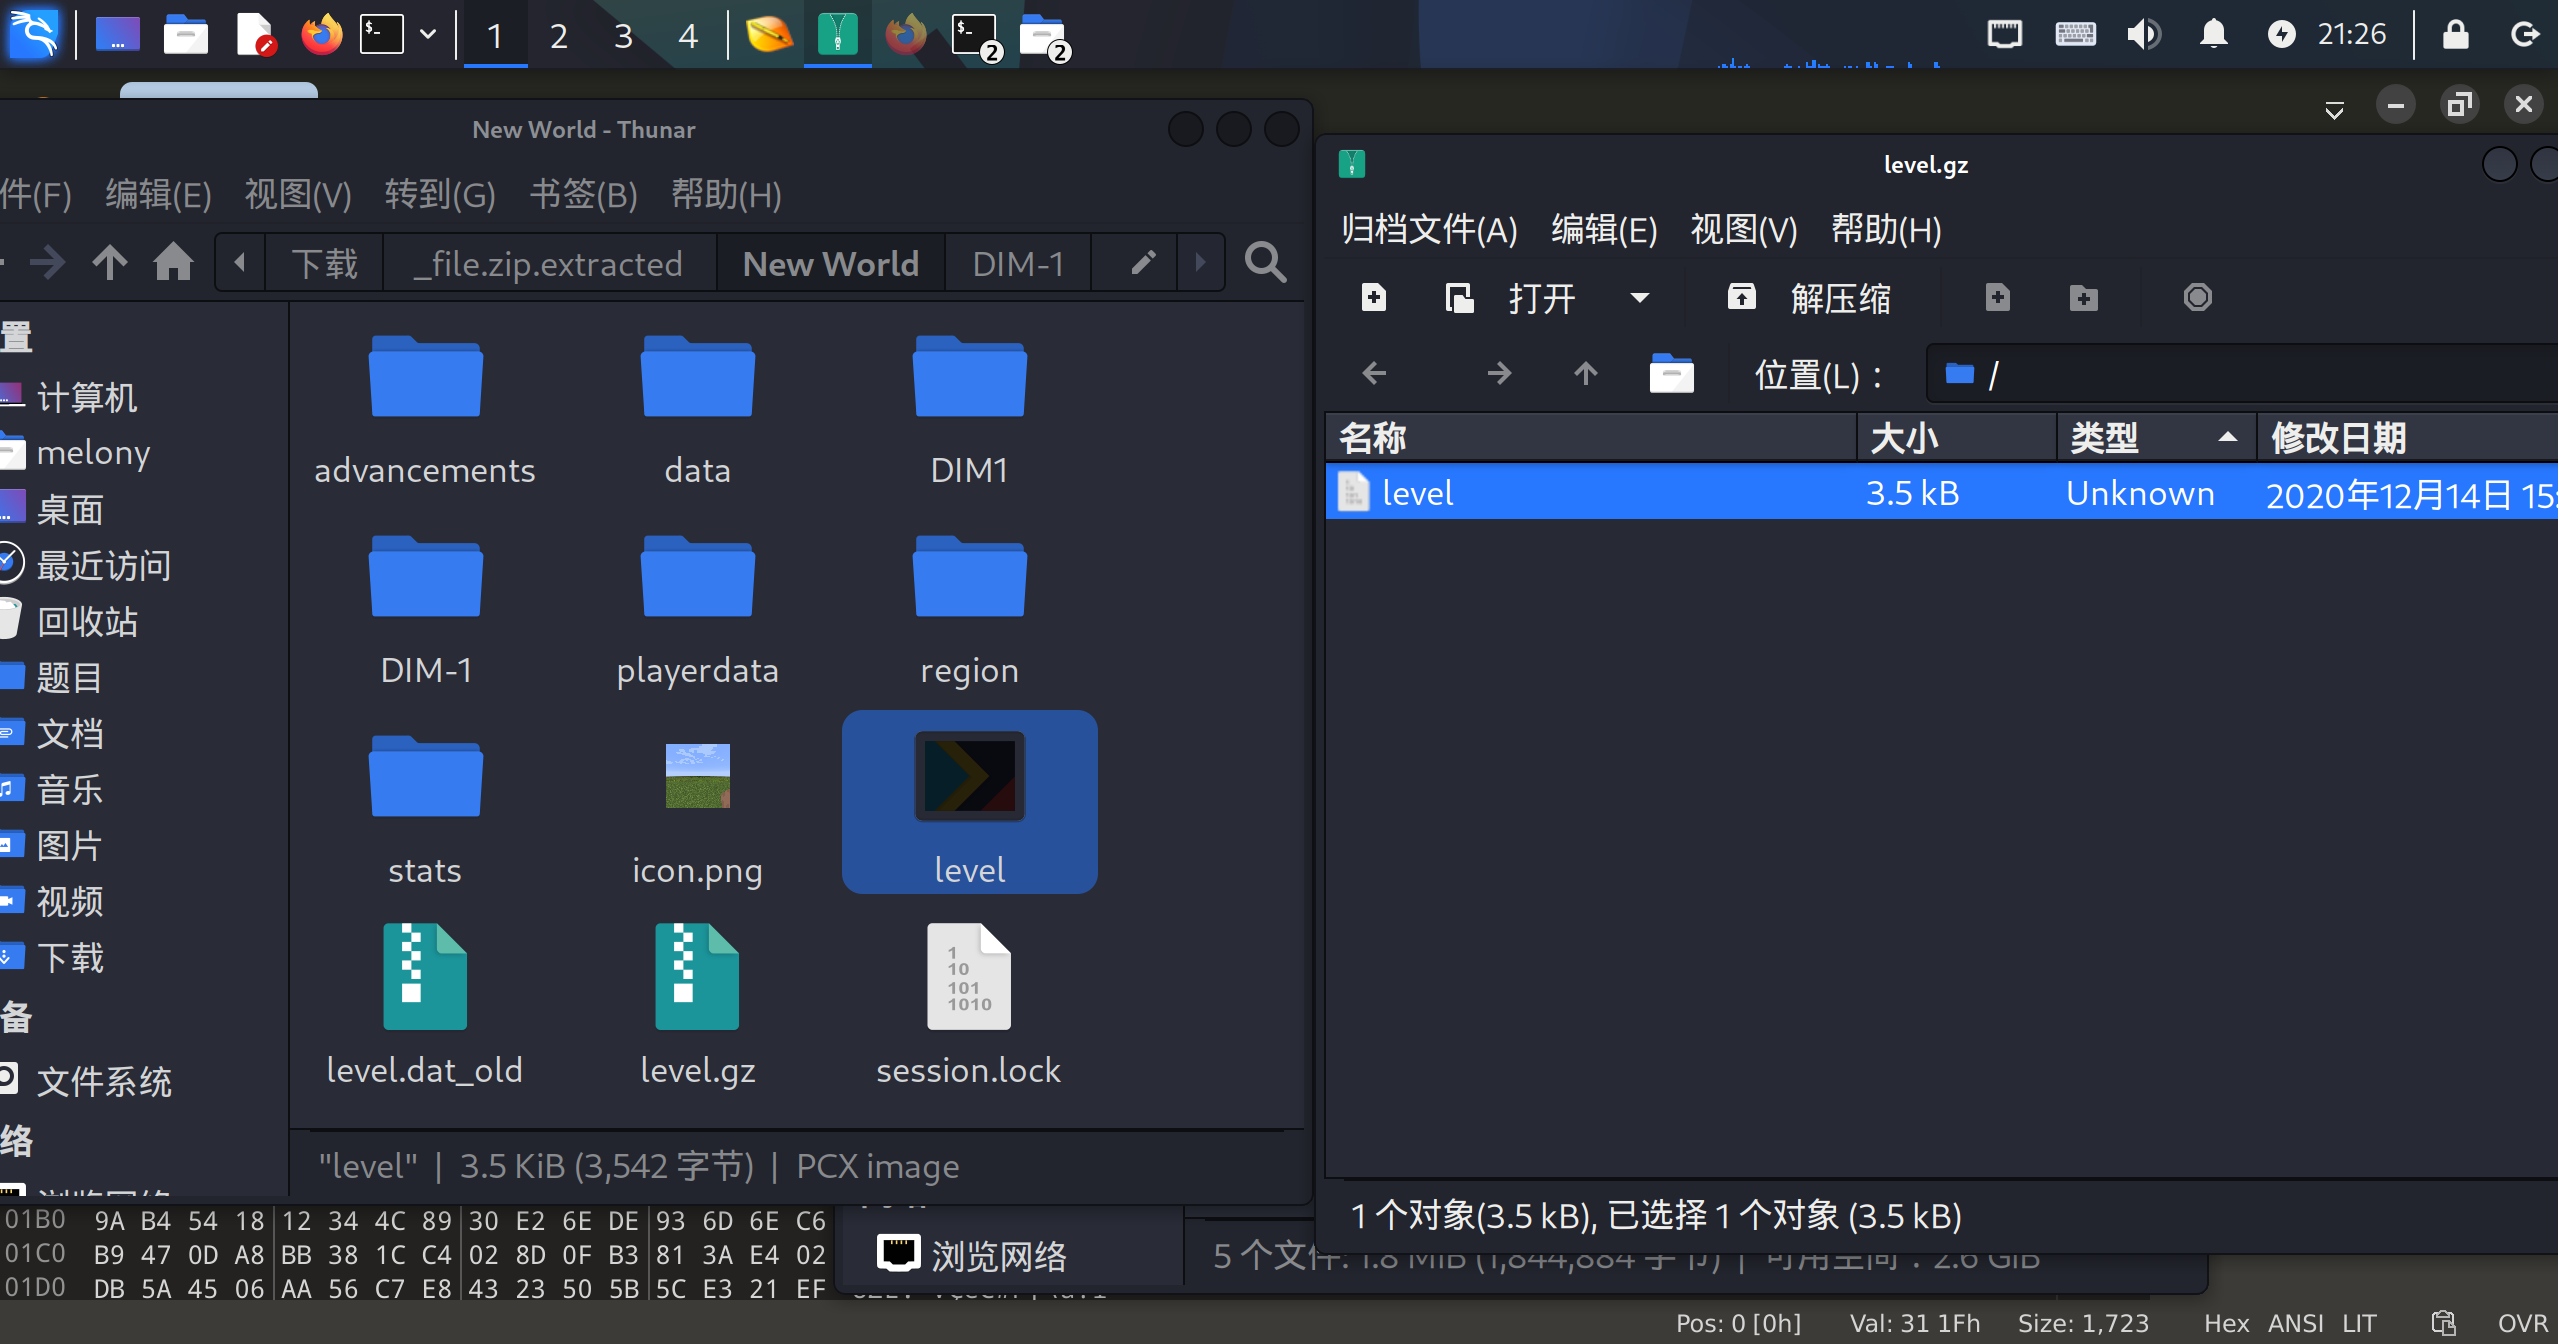Image resolution: width=2558 pixels, height=1344 pixels.
Task: Toggle OVR overwrite mode indicator
Action: (2522, 1323)
